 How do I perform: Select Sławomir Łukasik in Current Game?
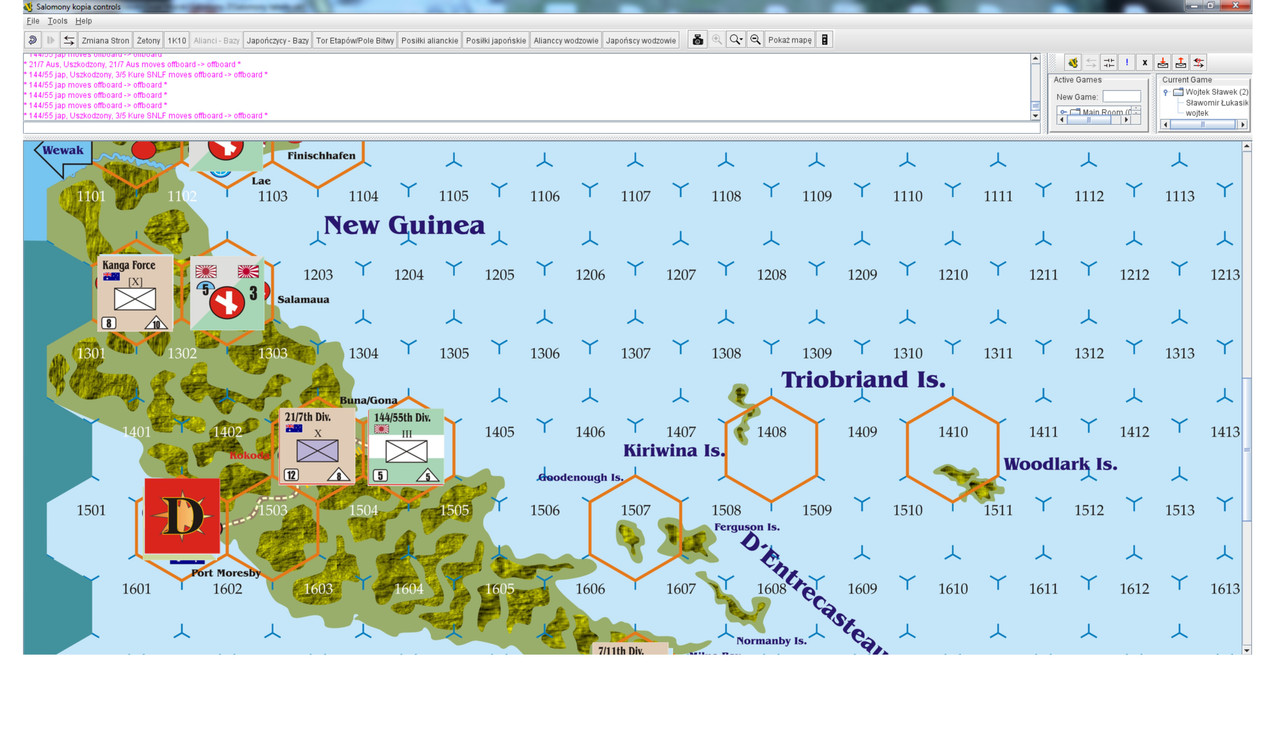coord(1217,102)
